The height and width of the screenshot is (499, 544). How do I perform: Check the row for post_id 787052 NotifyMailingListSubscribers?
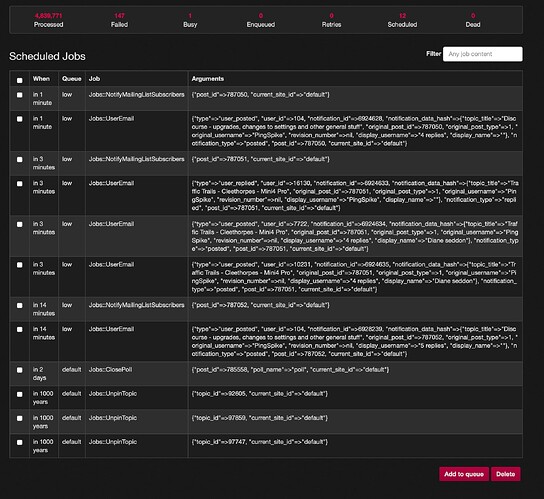click(20, 306)
